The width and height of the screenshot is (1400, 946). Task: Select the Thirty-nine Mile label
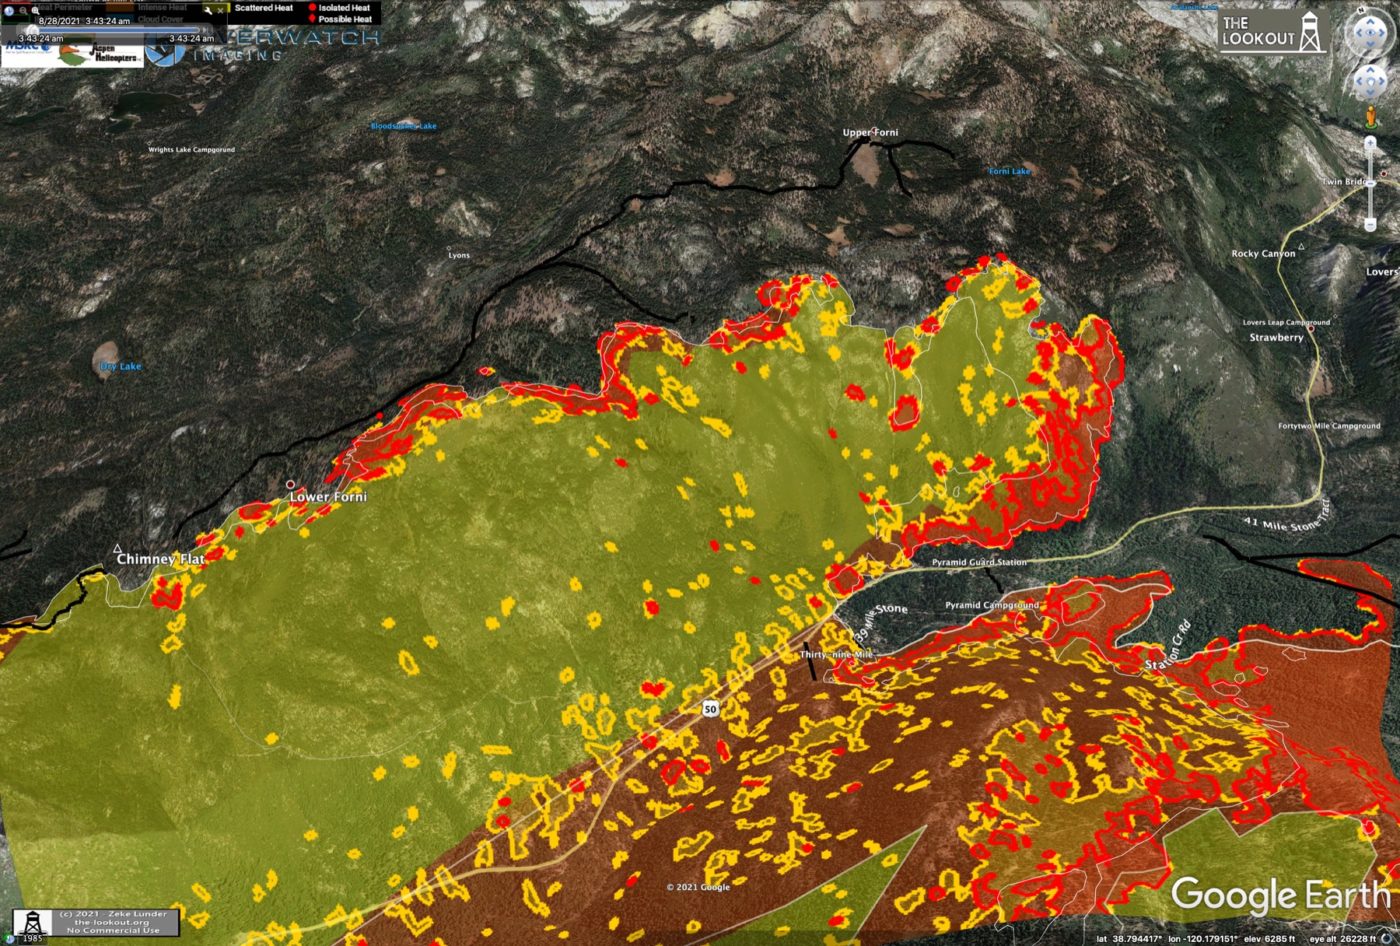pos(836,655)
